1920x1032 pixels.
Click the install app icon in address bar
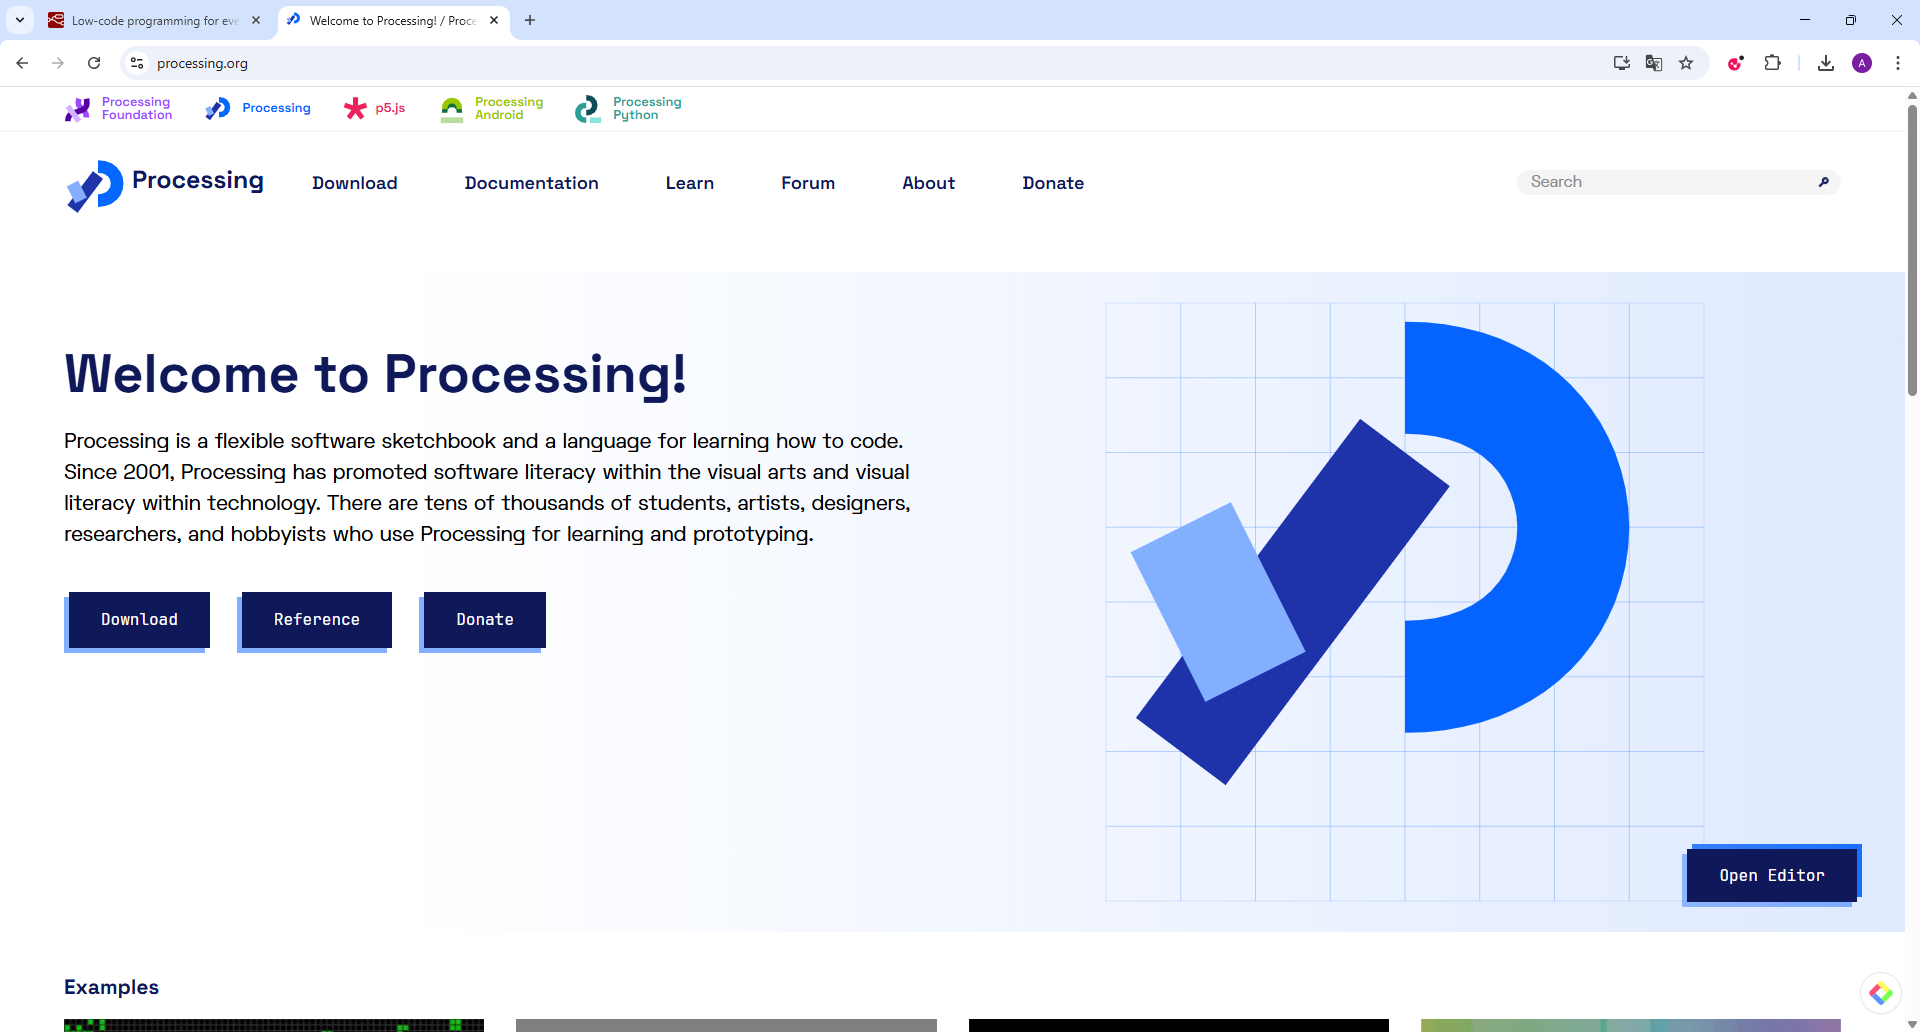pos(1622,63)
